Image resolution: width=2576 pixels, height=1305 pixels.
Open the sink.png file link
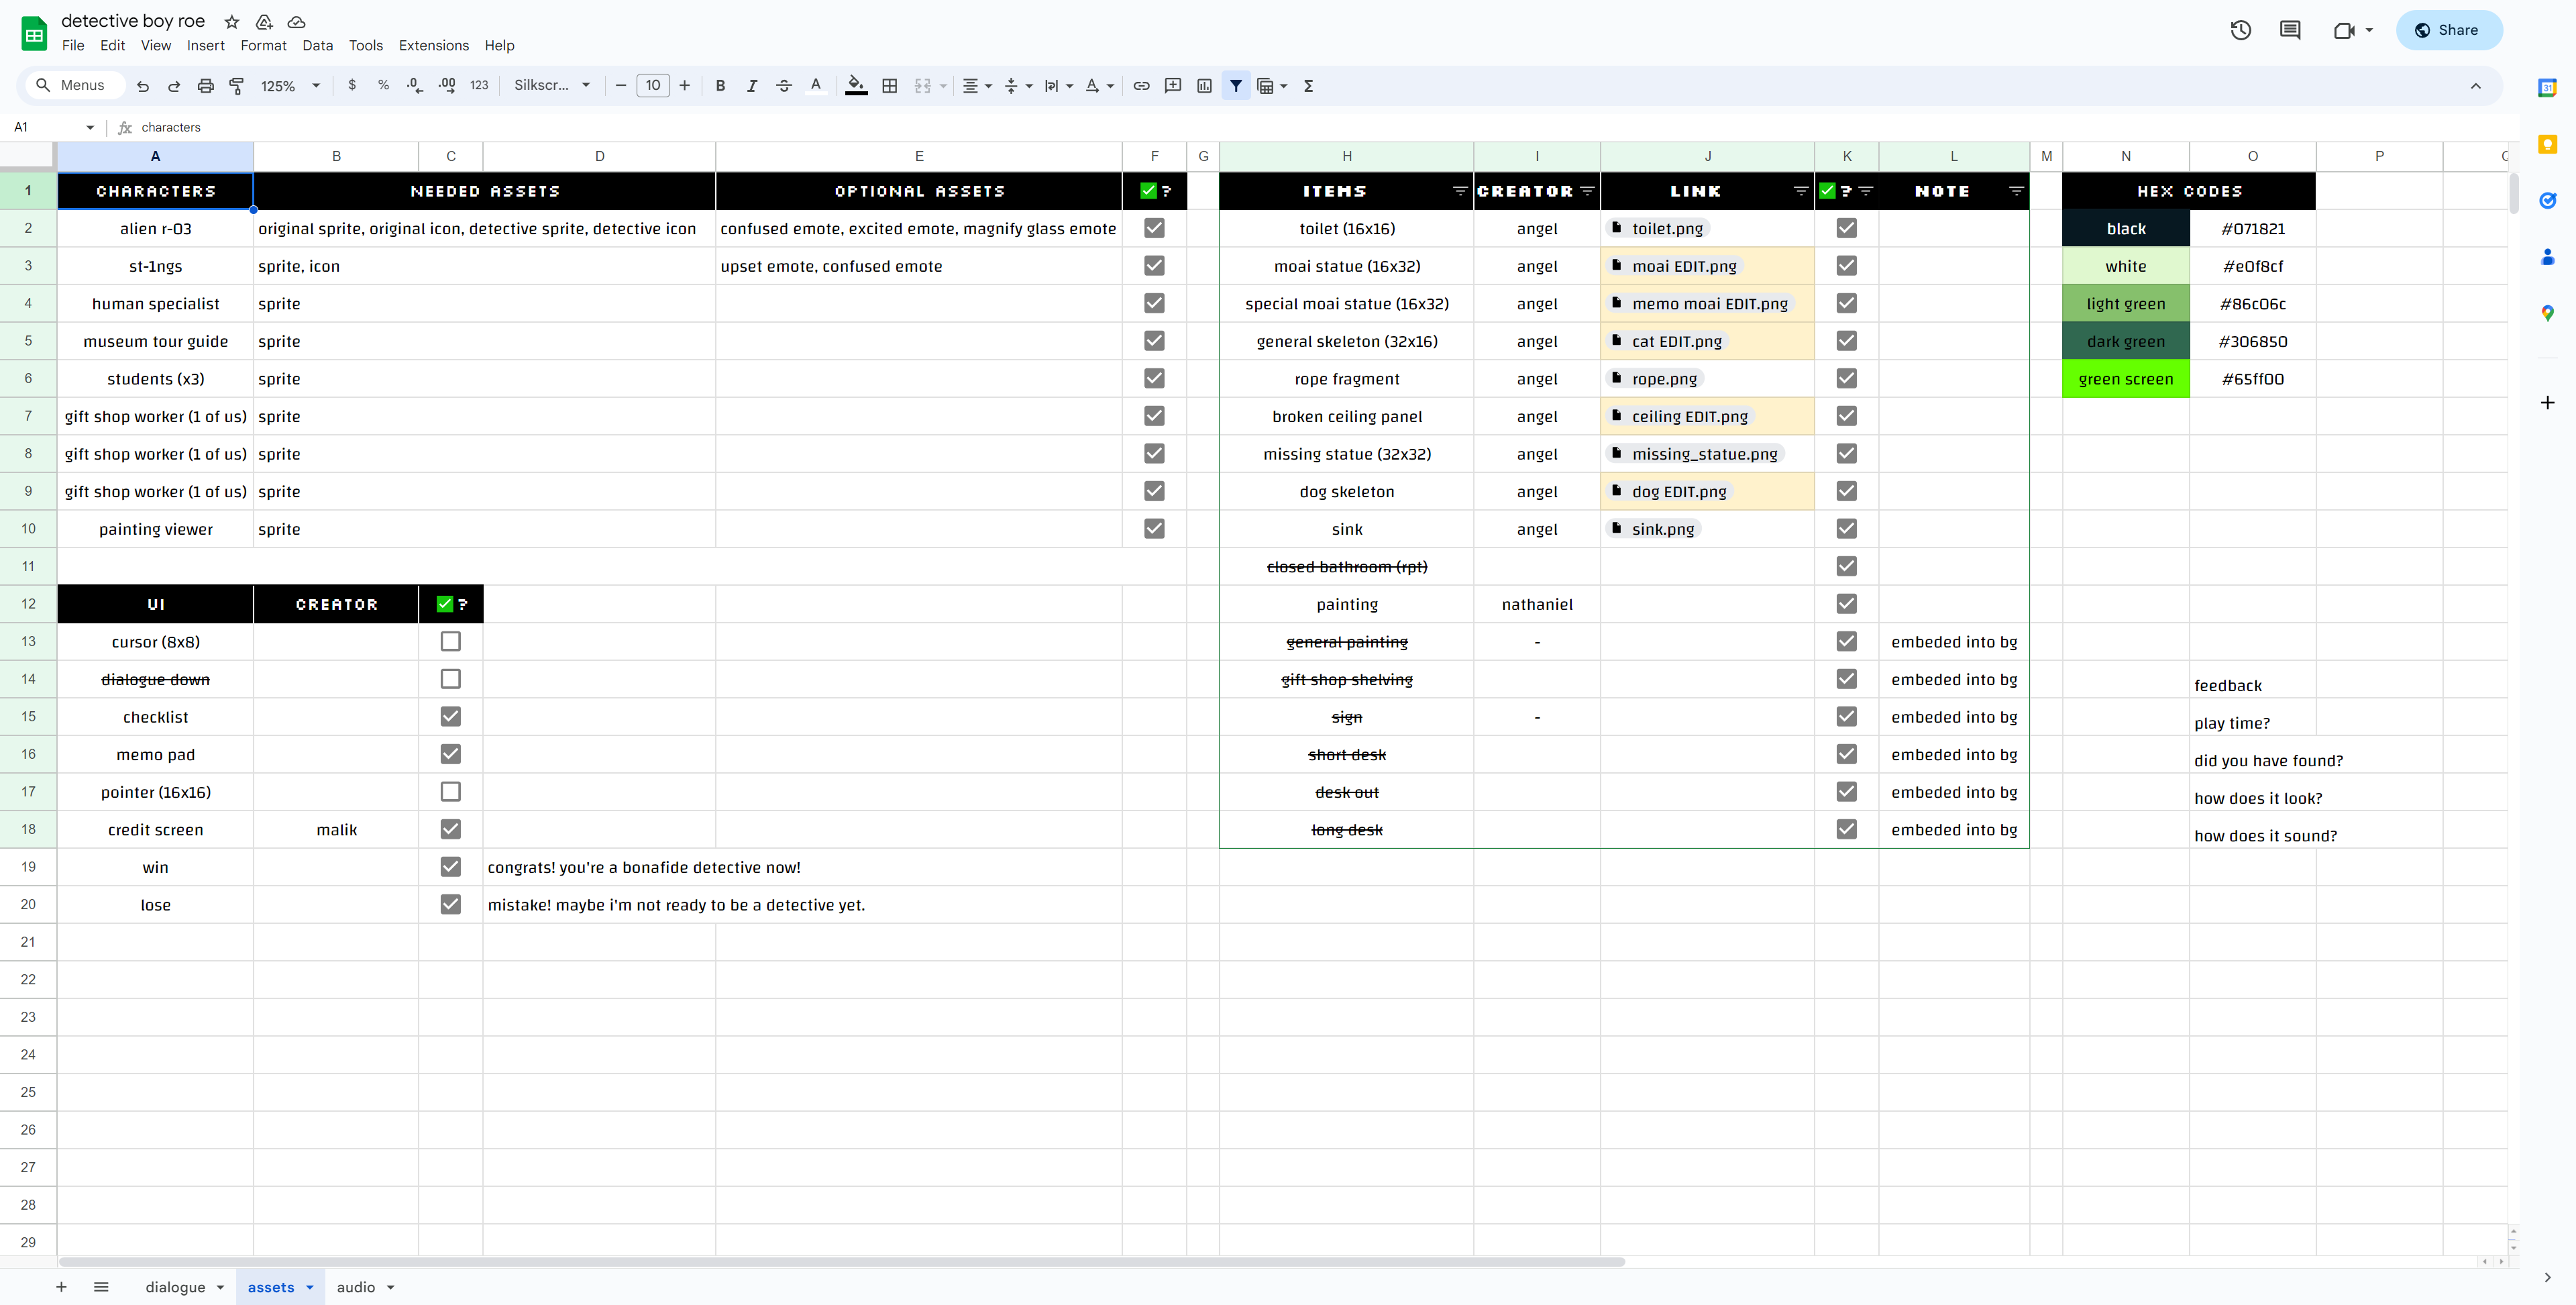[1653, 529]
